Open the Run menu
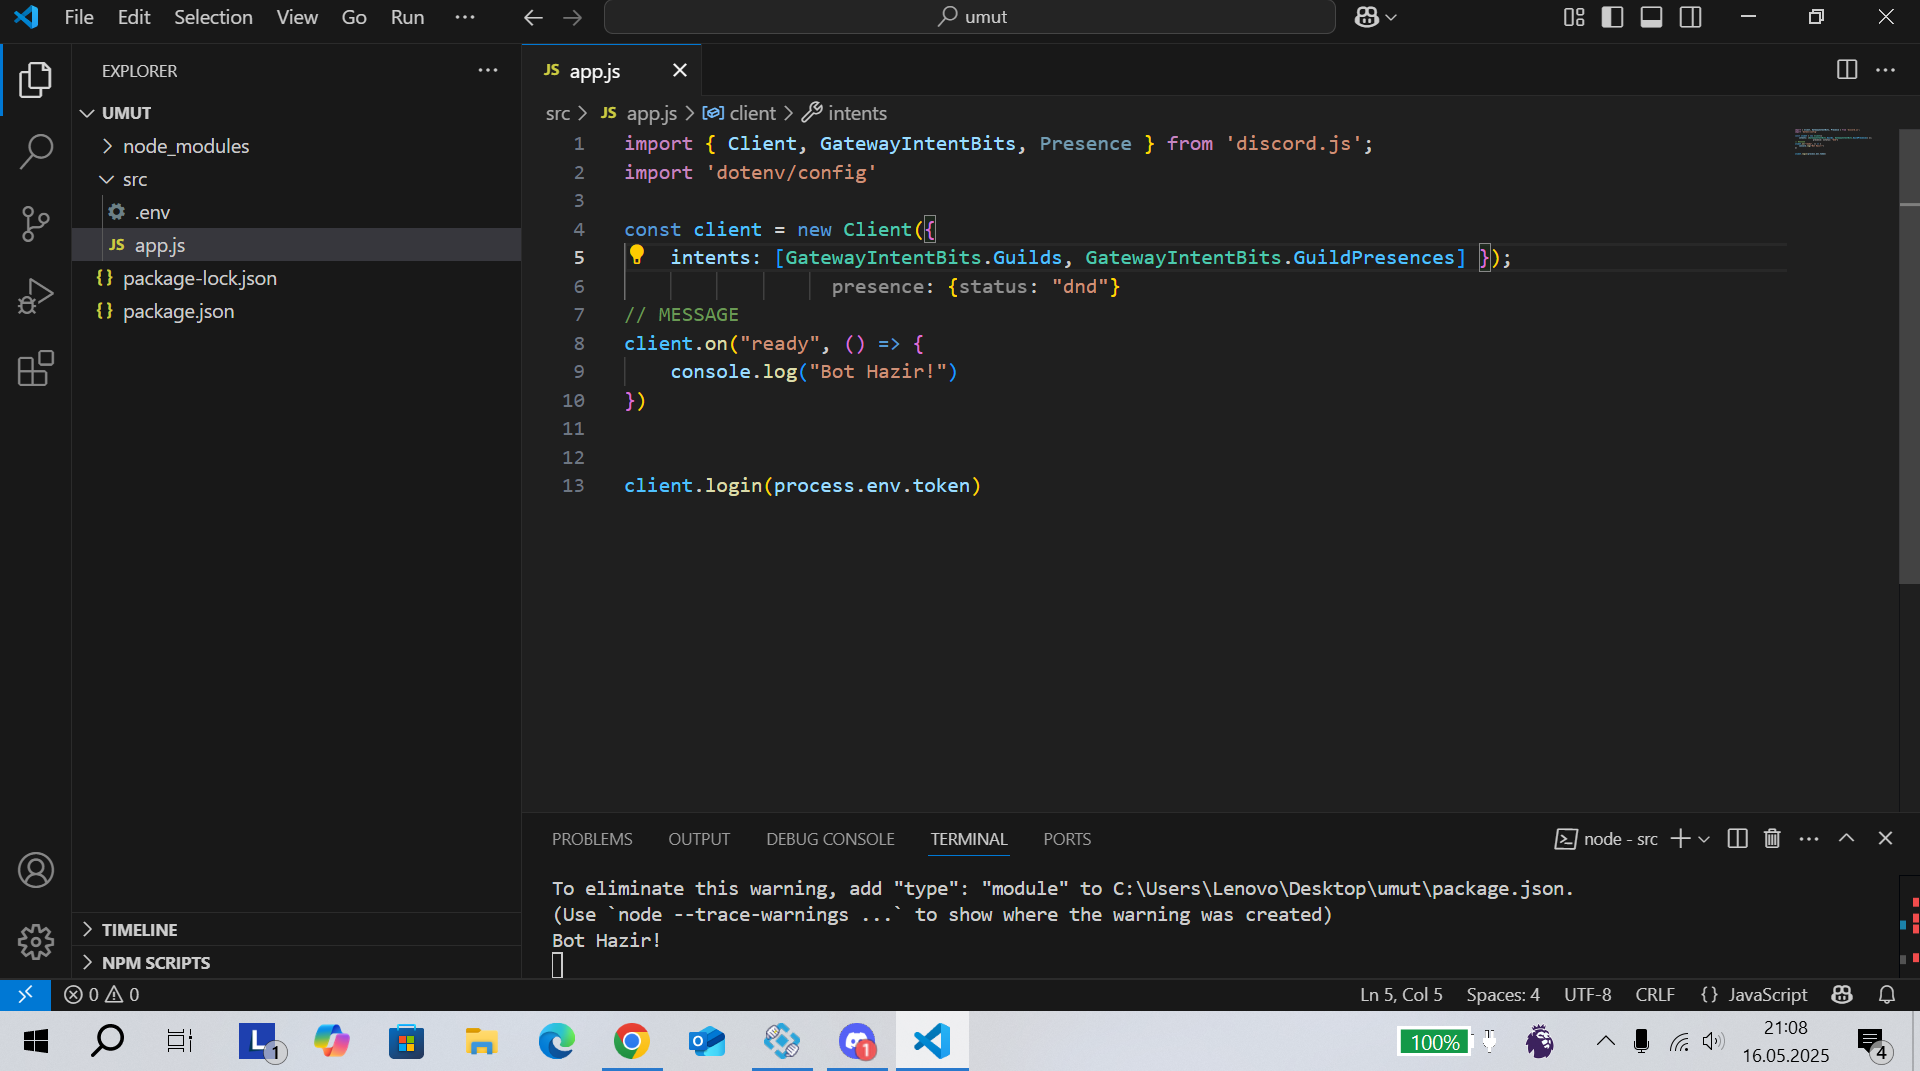The width and height of the screenshot is (1920, 1071). click(407, 17)
